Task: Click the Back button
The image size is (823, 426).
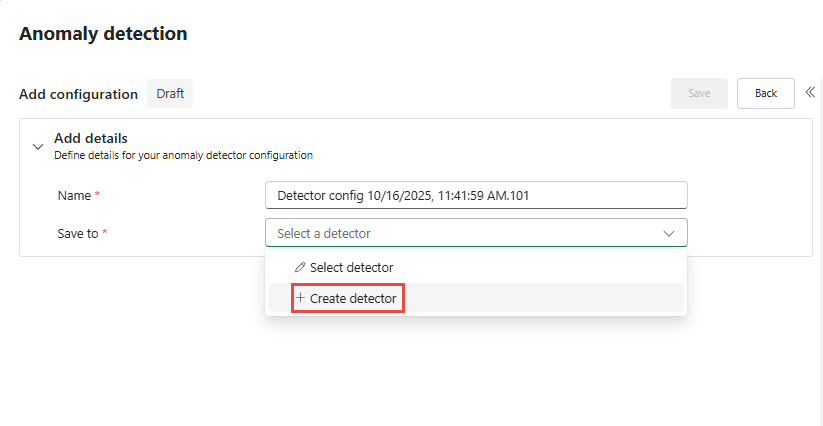Action: [x=766, y=93]
